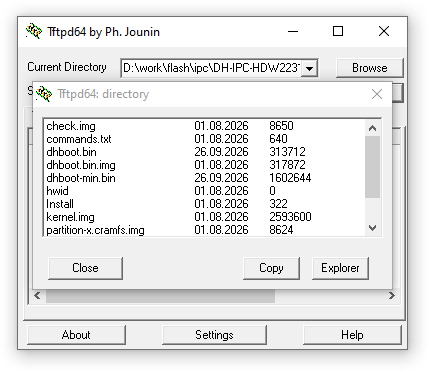The width and height of the screenshot is (429, 372).
Task: Click the main window horizontal scroll left arrow
Action: (x=37, y=296)
